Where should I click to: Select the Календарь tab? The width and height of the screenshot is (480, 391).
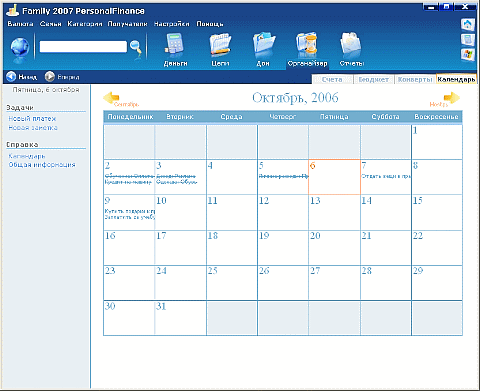456,79
